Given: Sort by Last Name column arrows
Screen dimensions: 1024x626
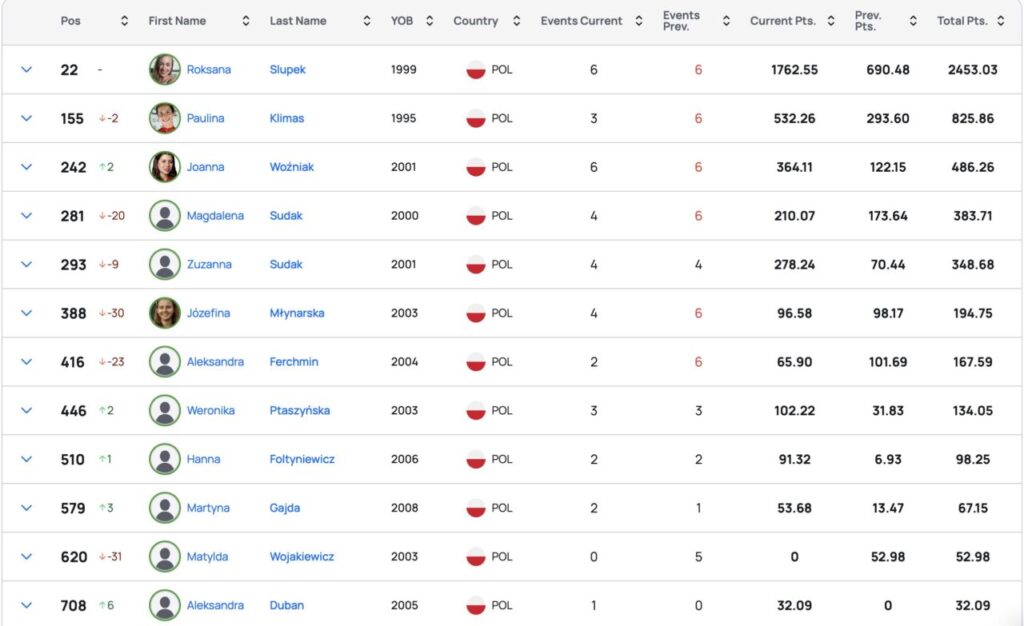Looking at the screenshot, I should pos(367,21).
